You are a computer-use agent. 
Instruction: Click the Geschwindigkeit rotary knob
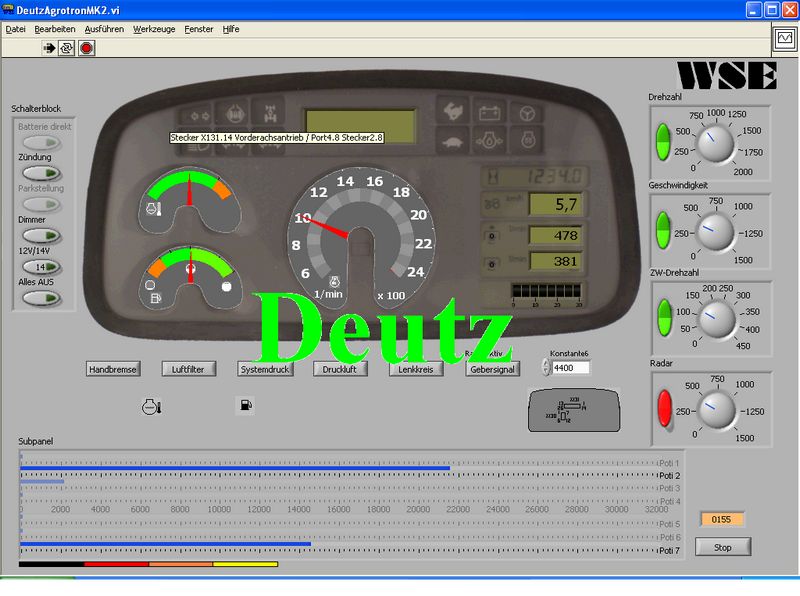[715, 233]
